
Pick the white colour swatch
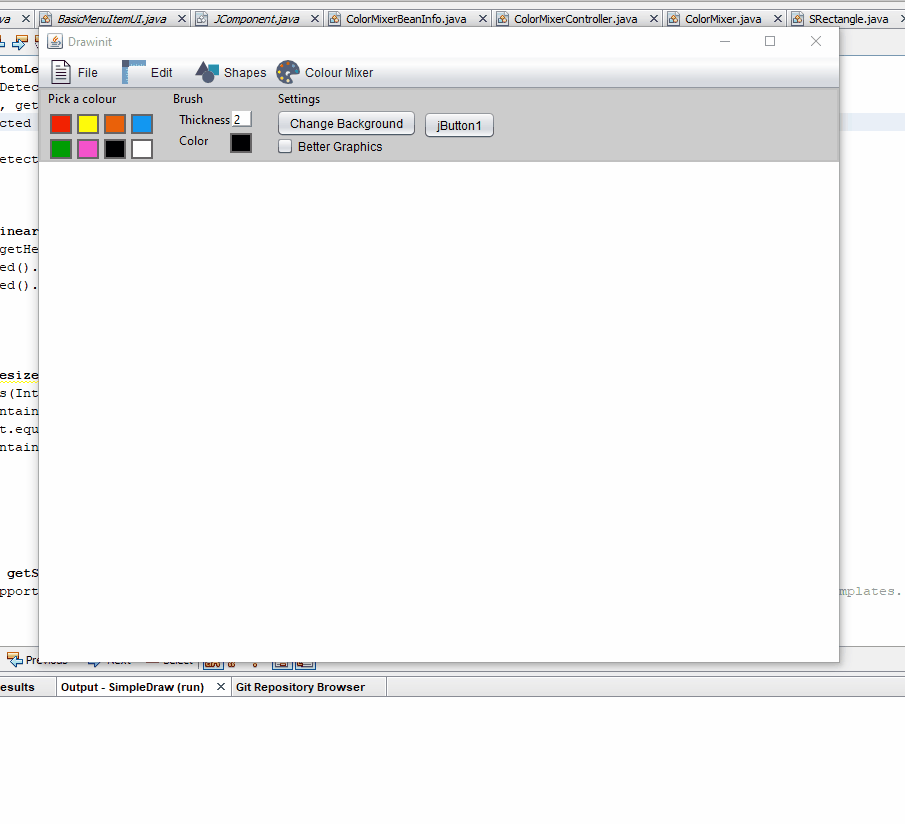142,149
